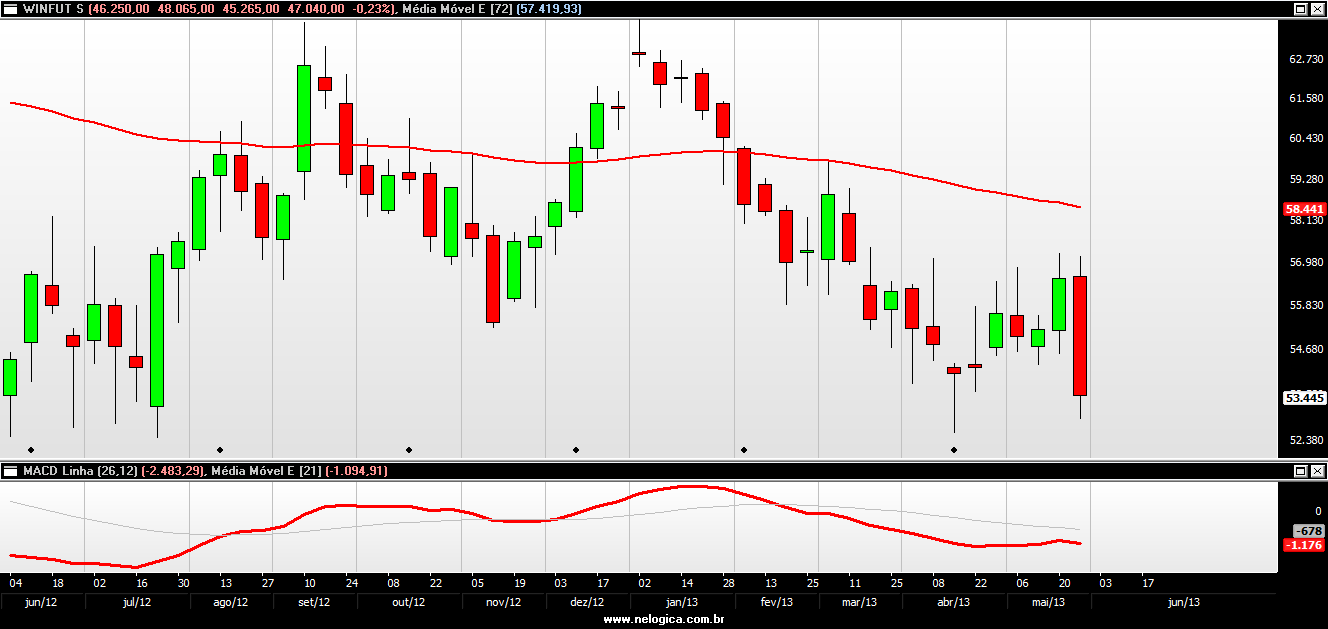
Task: Click the out/12 month label
Action: click(408, 602)
